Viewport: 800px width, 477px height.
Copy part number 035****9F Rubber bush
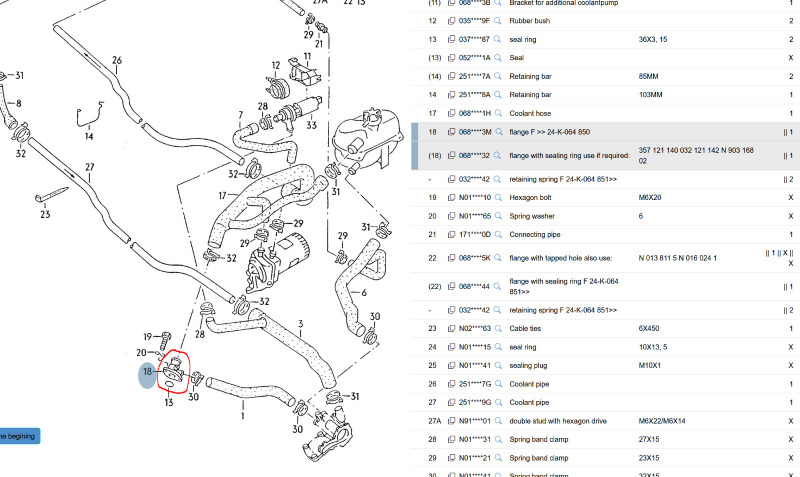(452, 21)
